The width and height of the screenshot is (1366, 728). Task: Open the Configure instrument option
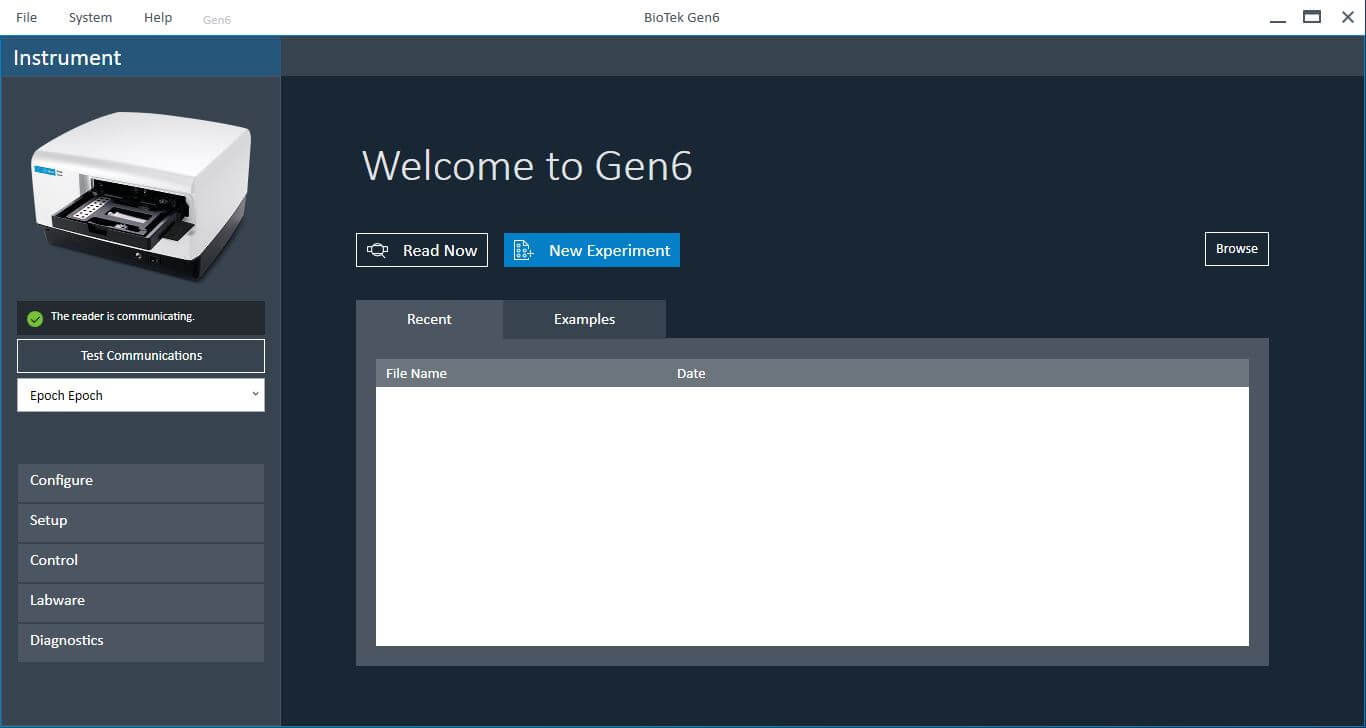pos(141,481)
